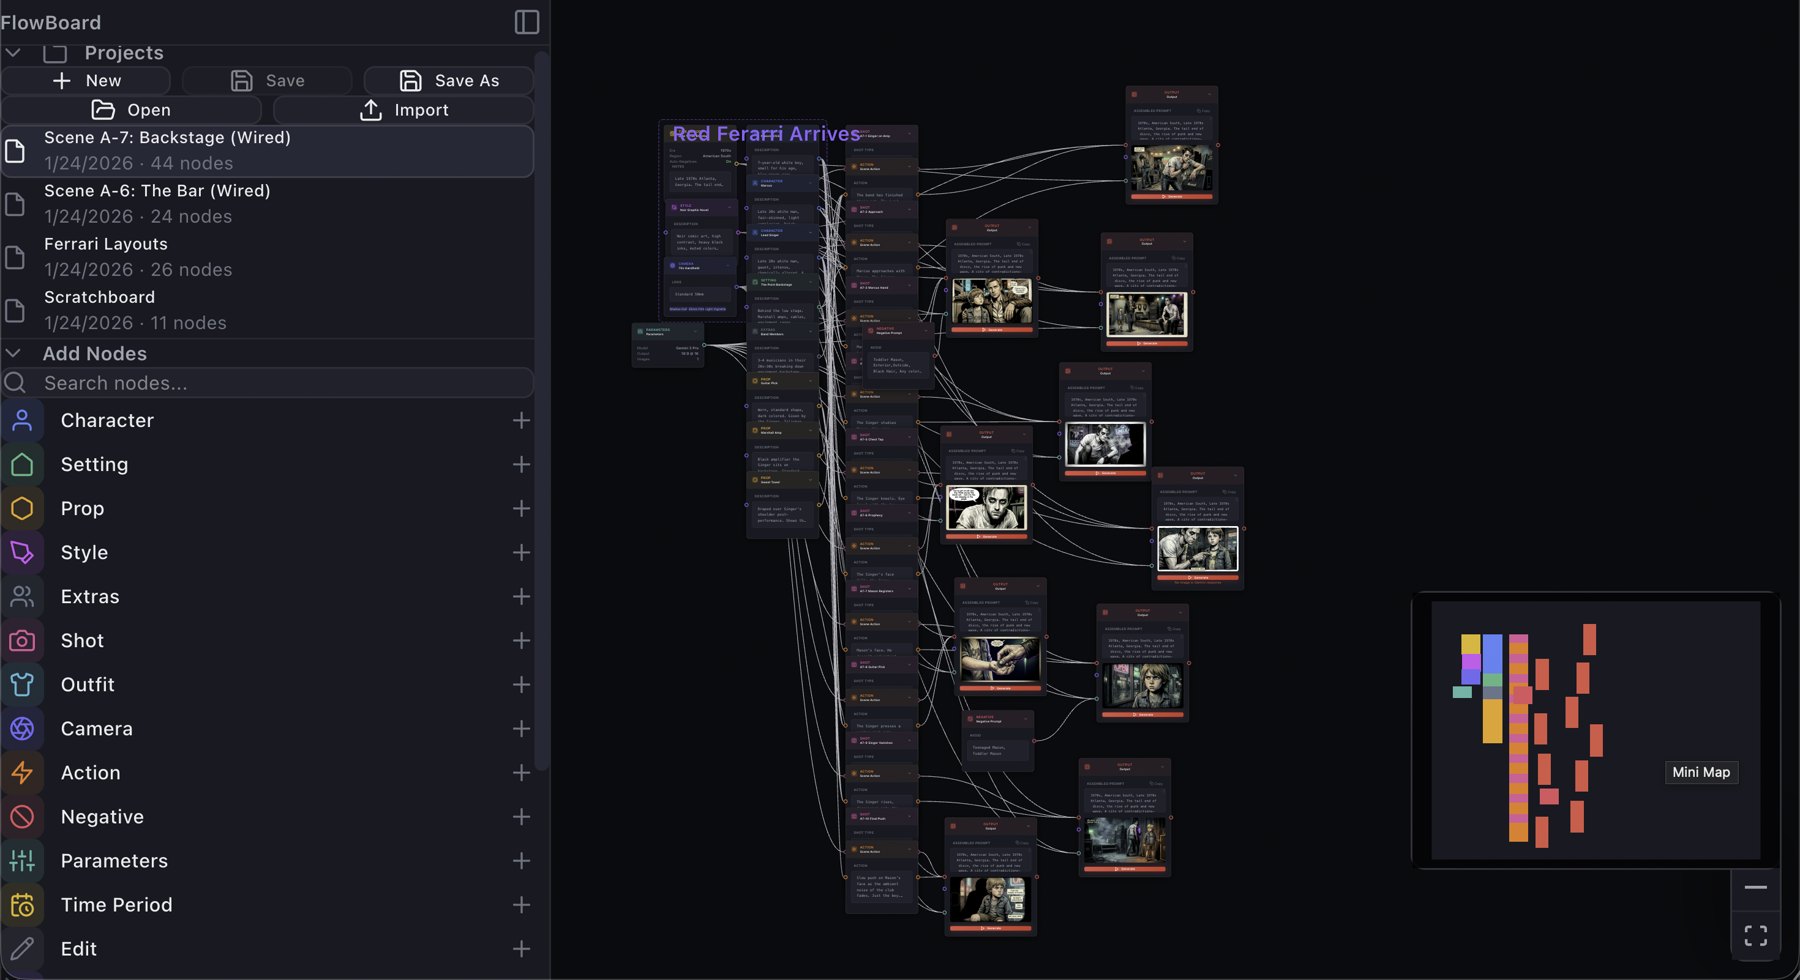Open Scene A-6: The Bar (Wired) project
The image size is (1800, 980).
coord(267,204)
